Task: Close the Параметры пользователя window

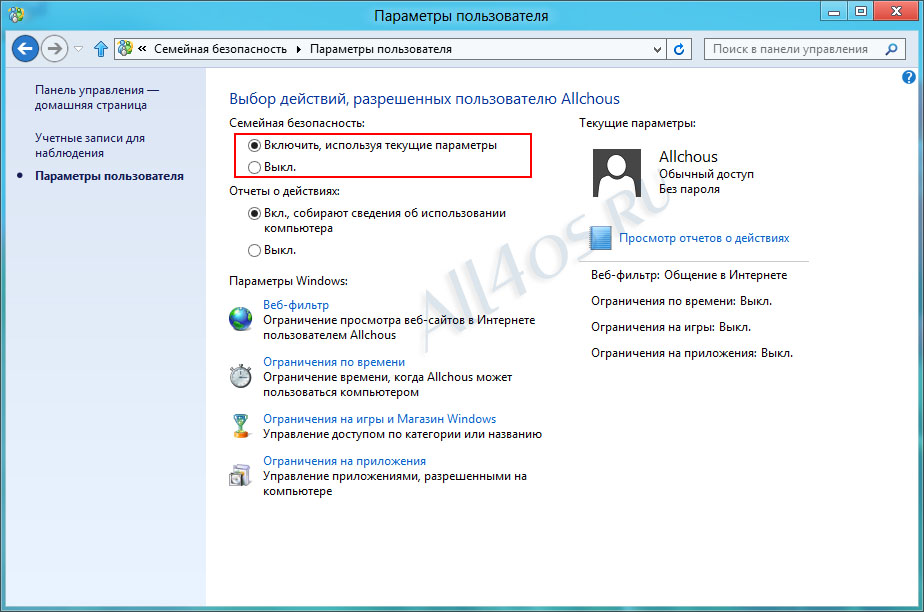Action: [896, 11]
